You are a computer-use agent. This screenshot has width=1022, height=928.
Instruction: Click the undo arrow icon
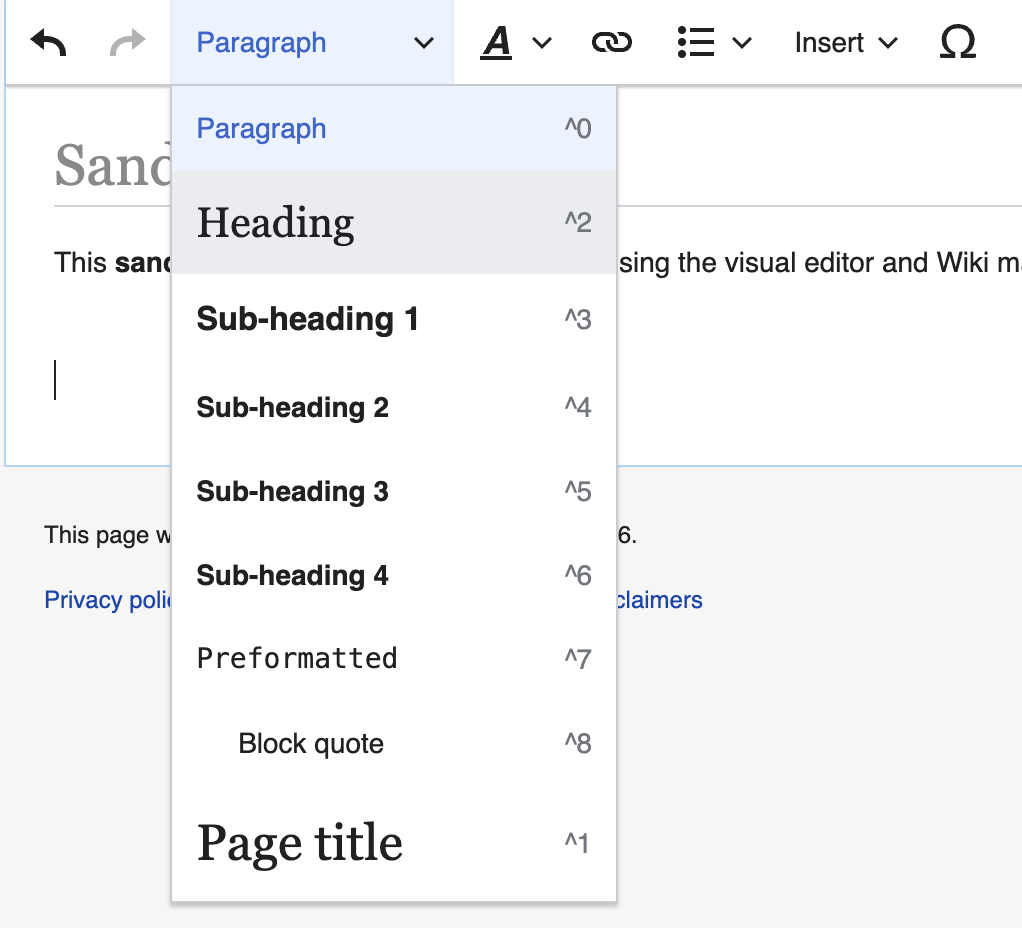[x=48, y=43]
